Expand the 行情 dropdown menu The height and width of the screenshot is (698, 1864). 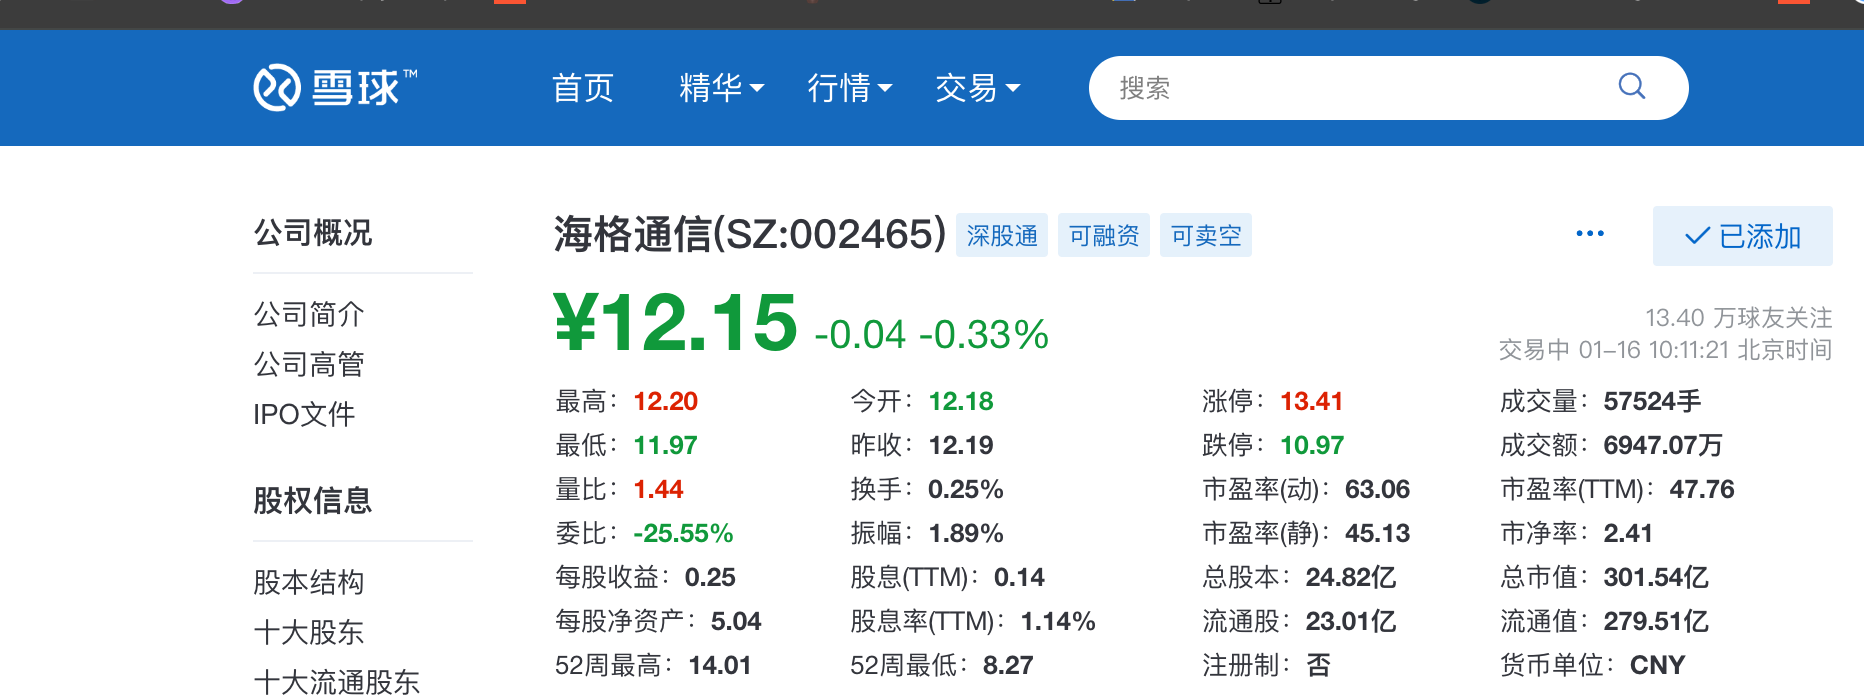(850, 88)
